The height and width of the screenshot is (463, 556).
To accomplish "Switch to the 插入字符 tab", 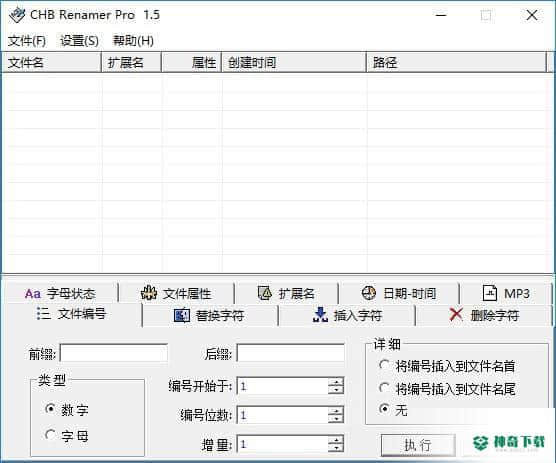I will [x=347, y=316].
